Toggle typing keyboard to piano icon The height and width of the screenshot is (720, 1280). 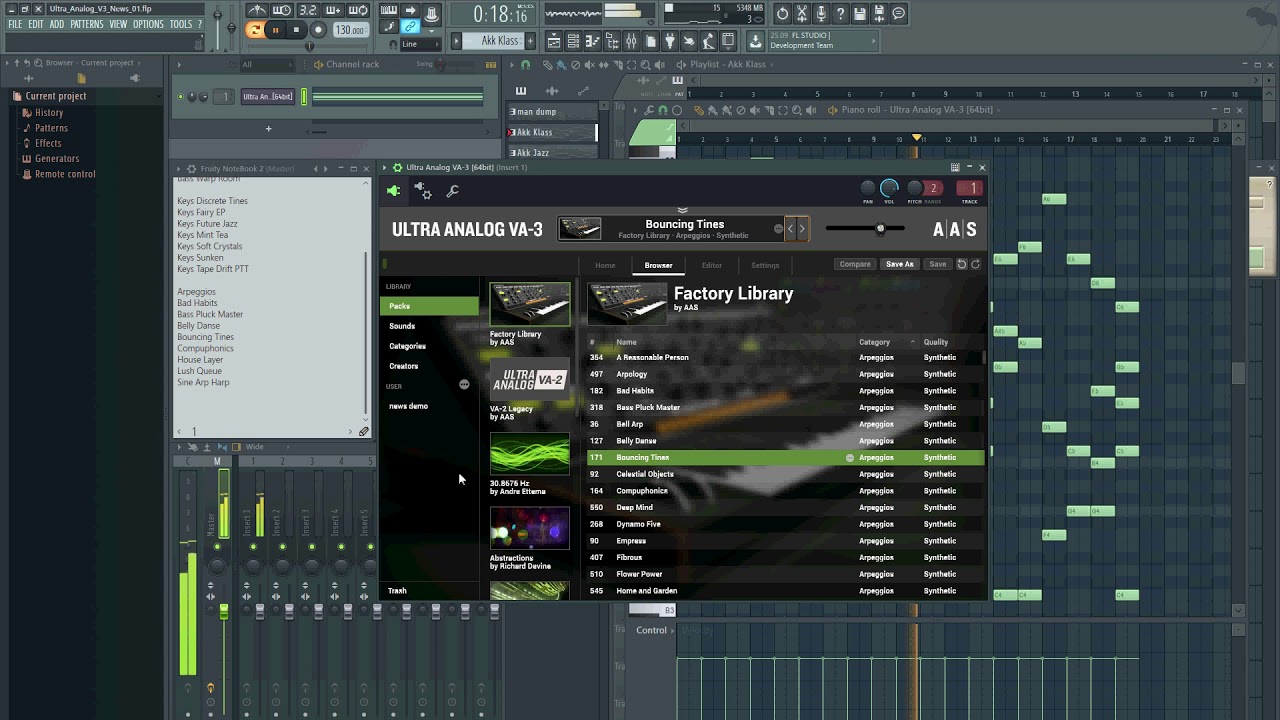[x=388, y=10]
